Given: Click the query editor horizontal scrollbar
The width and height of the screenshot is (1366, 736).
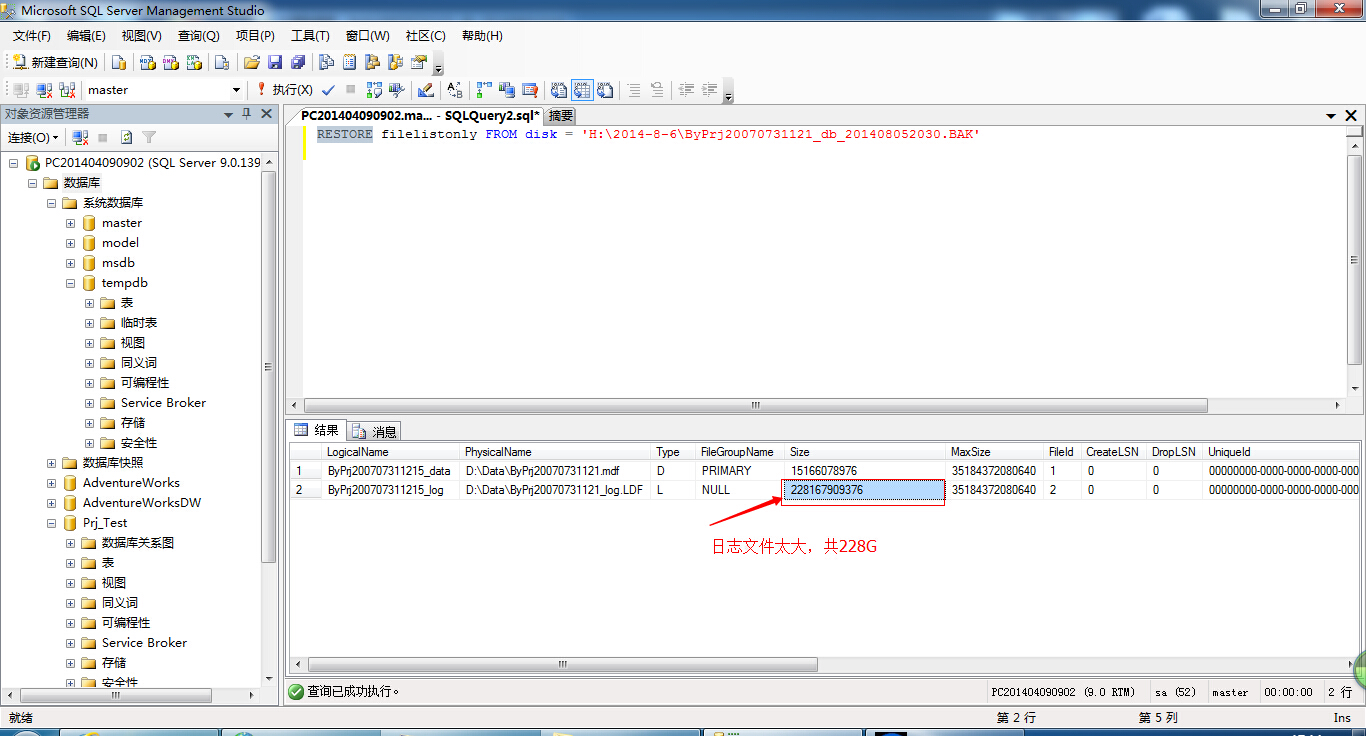Looking at the screenshot, I should (x=754, y=406).
